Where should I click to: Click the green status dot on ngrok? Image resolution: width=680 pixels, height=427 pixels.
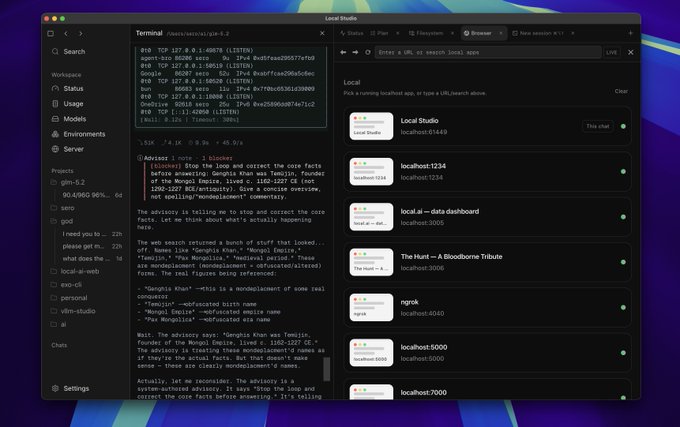point(623,307)
